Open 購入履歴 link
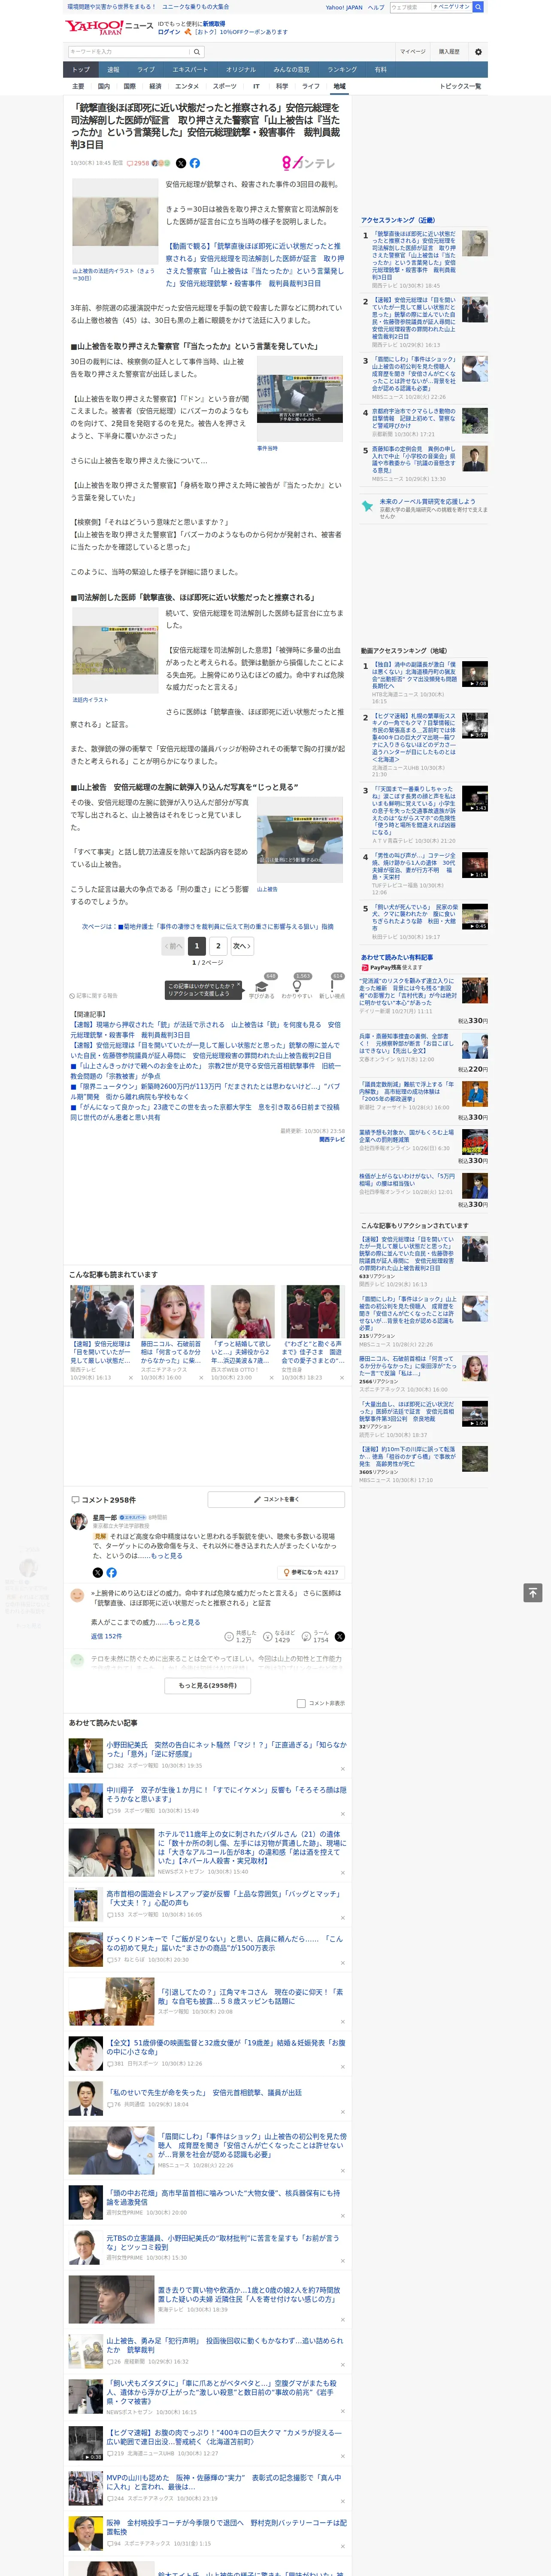 [x=449, y=52]
